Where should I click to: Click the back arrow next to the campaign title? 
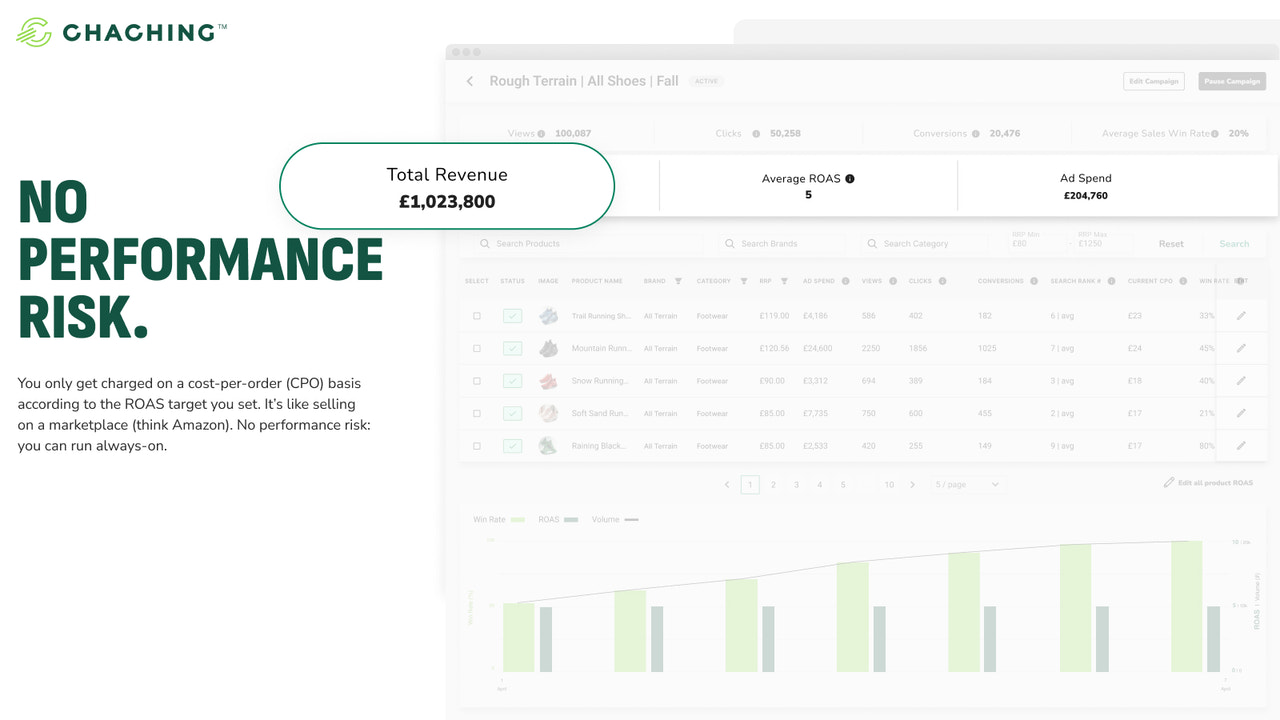tap(470, 81)
